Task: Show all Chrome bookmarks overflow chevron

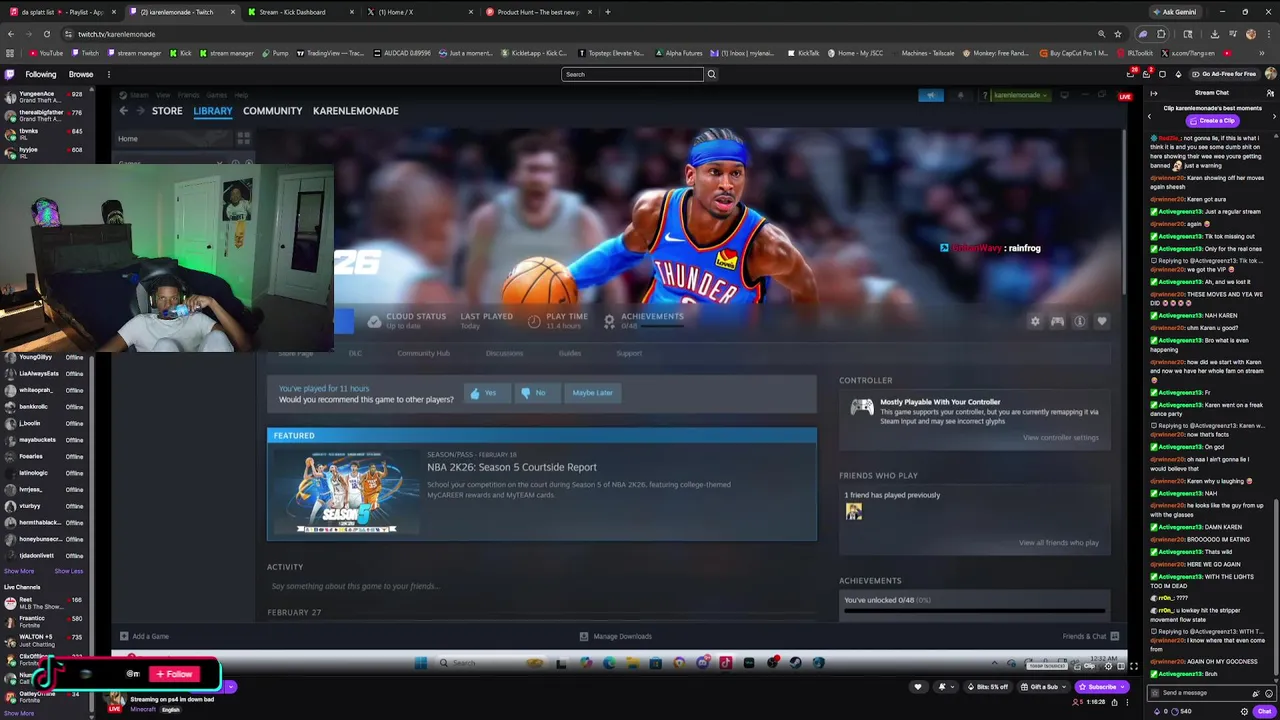Action: coord(1263,53)
